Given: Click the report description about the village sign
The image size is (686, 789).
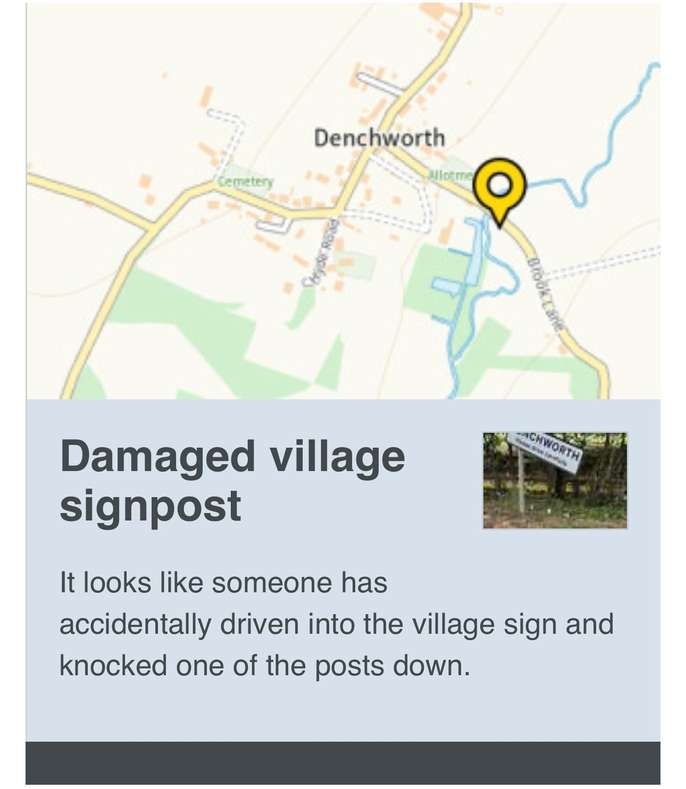Looking at the screenshot, I should (336, 623).
